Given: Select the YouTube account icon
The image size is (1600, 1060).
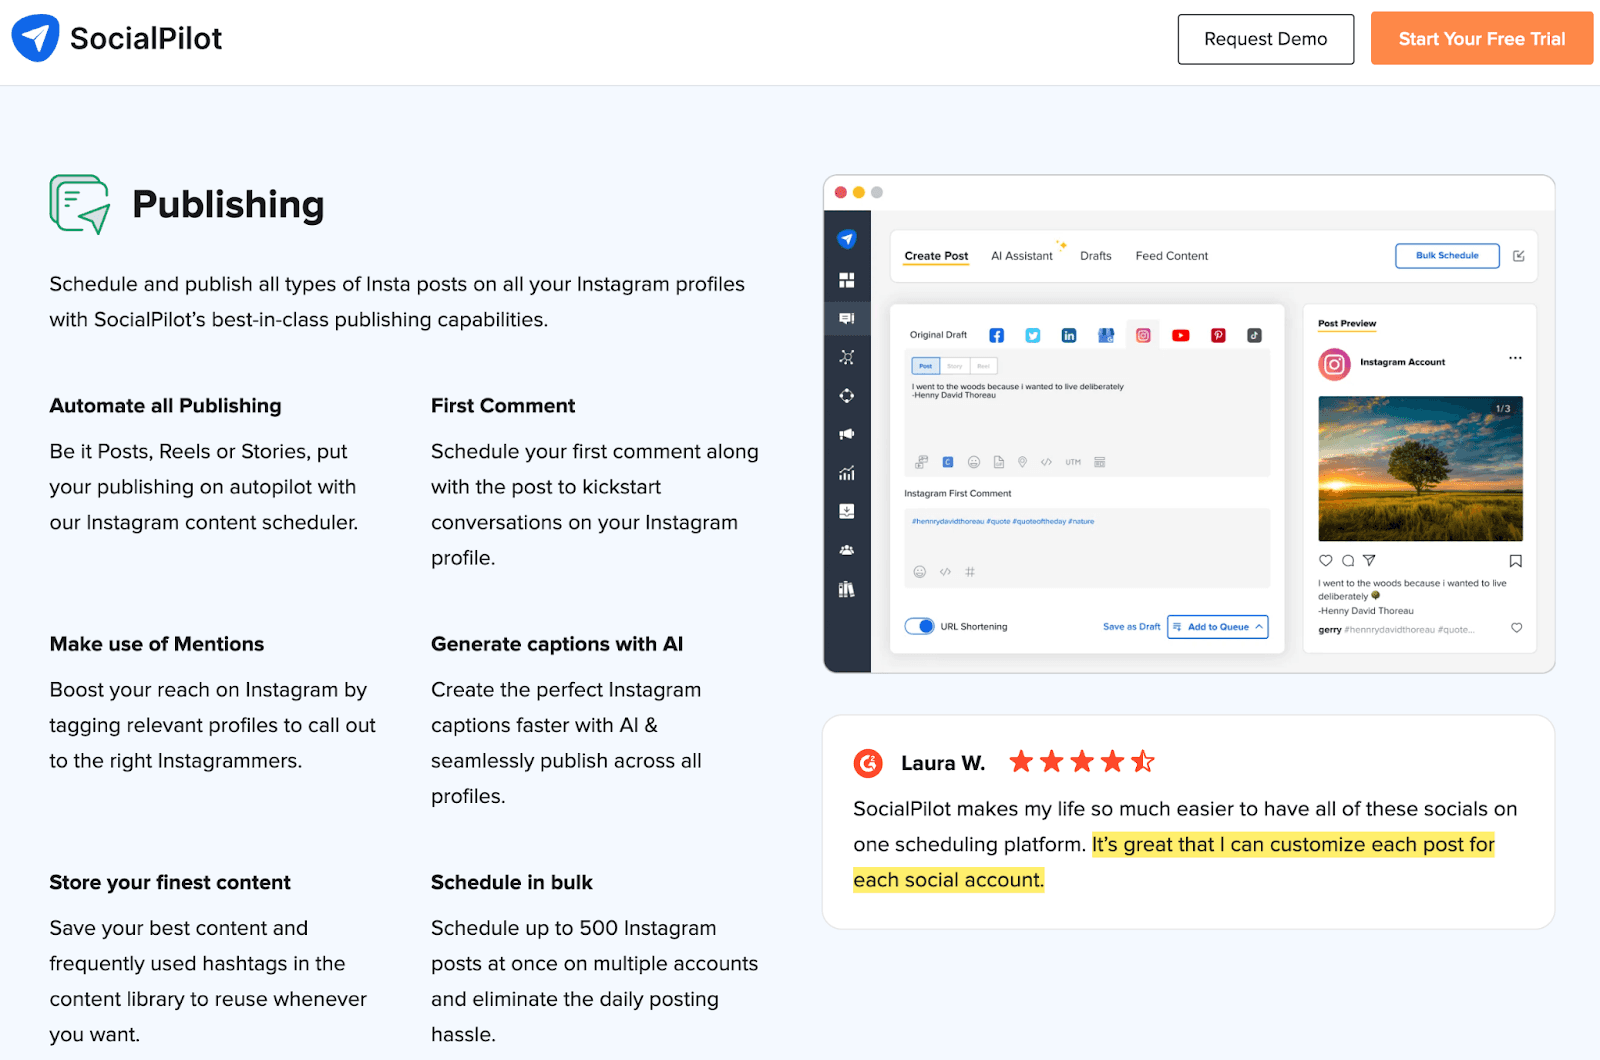Looking at the screenshot, I should click(x=1181, y=336).
